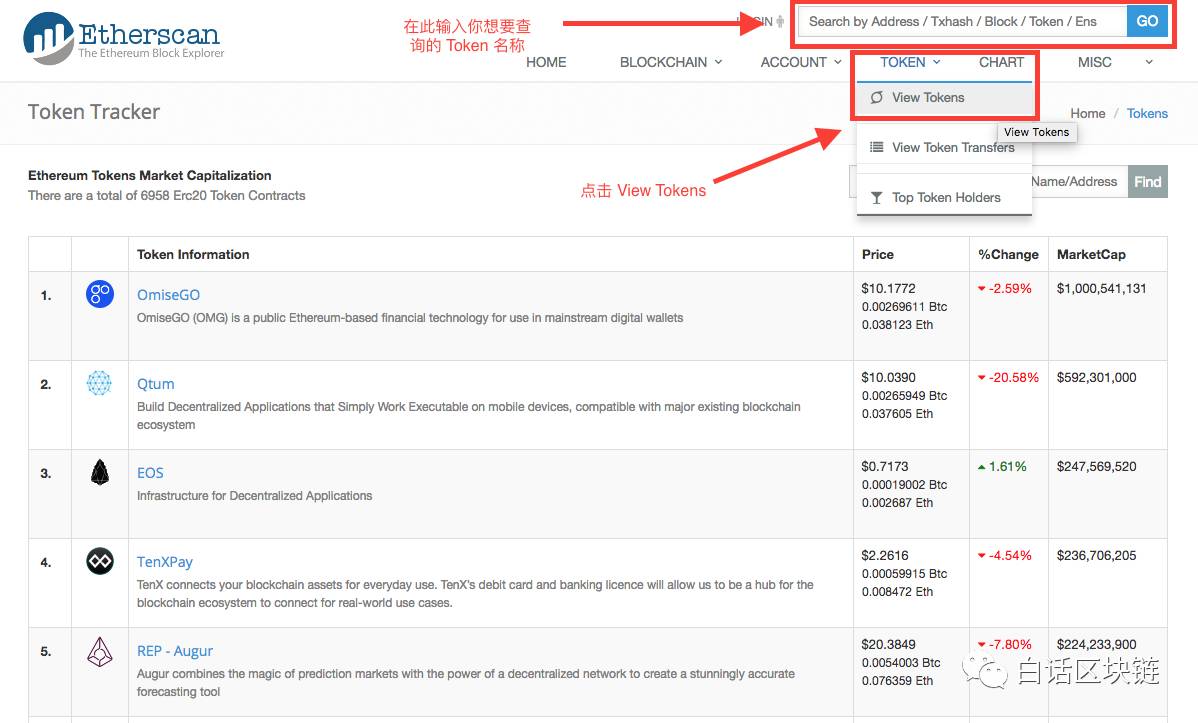Click the Token Tracker page heading
This screenshot has width=1198, height=723.
point(94,112)
